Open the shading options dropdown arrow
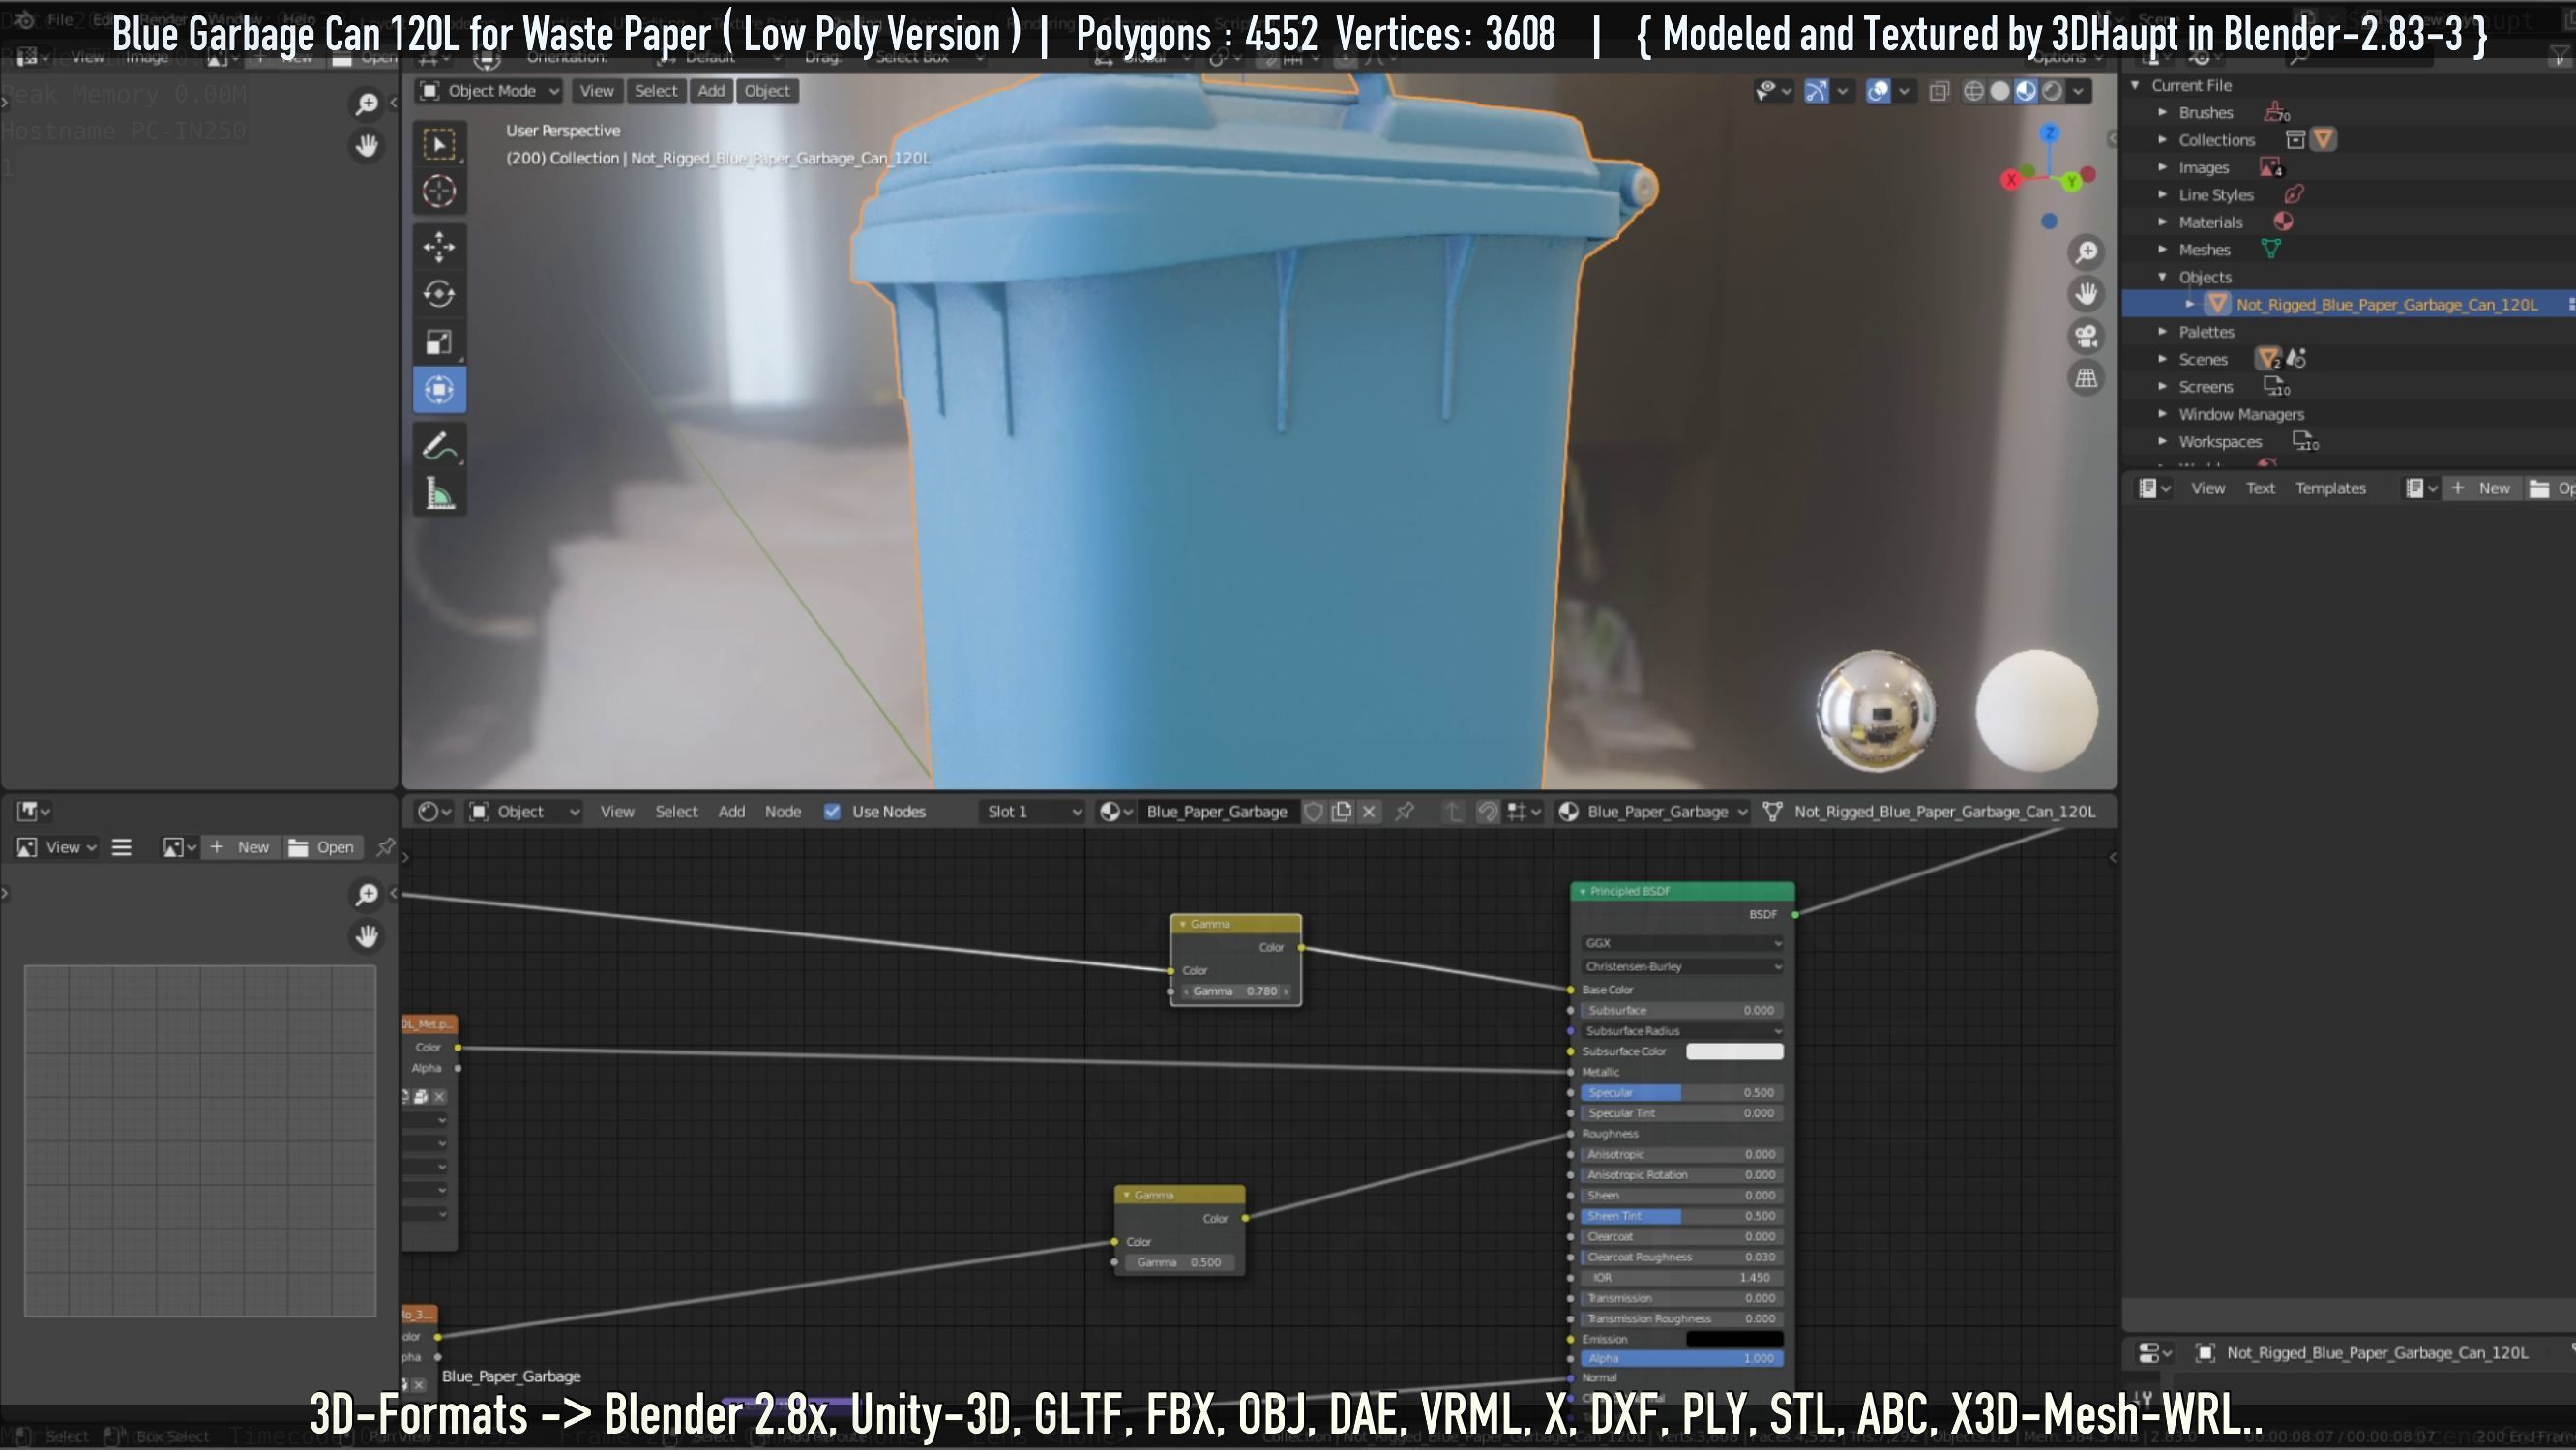 pyautogui.click(x=2079, y=91)
